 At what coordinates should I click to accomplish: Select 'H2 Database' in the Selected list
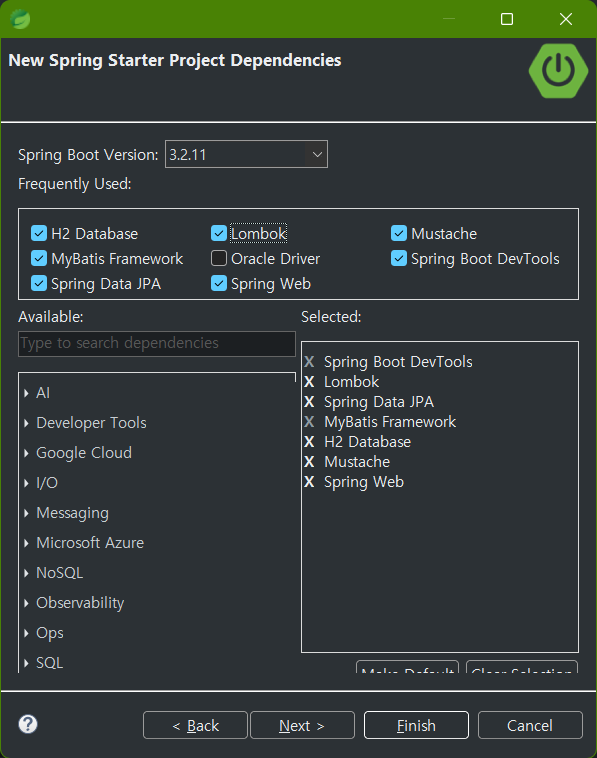(367, 442)
